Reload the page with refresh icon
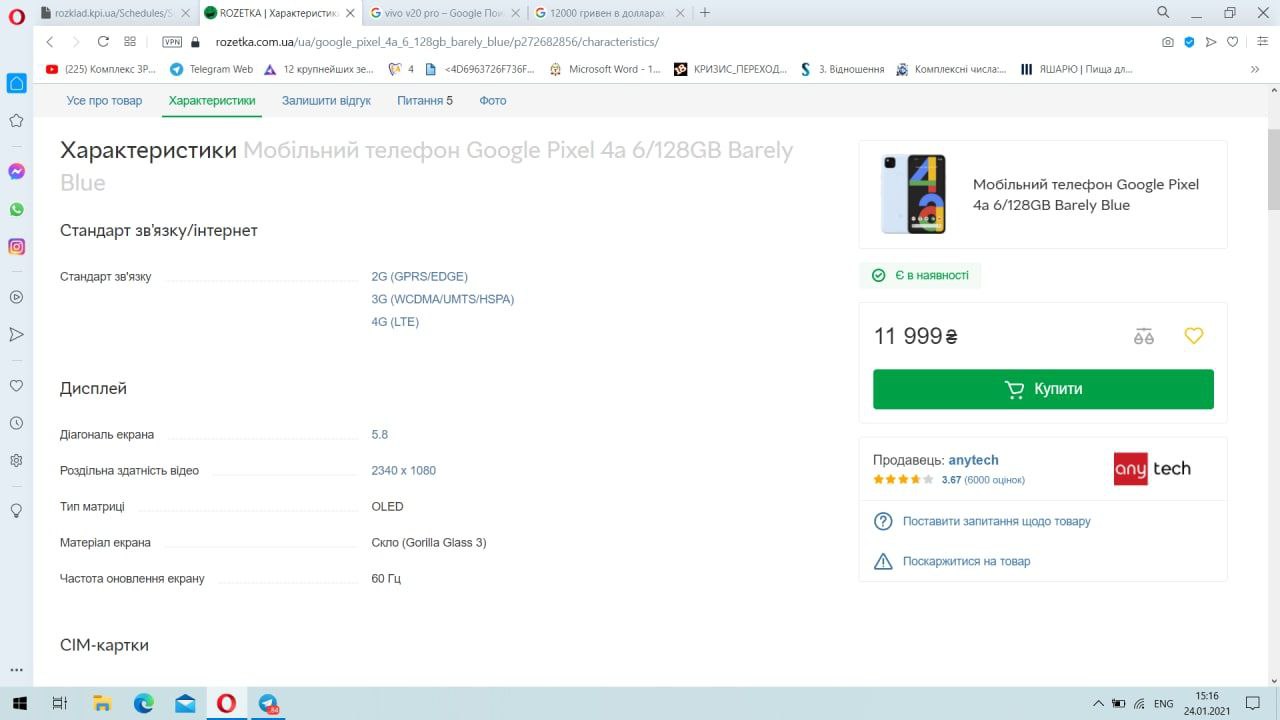 (x=103, y=42)
